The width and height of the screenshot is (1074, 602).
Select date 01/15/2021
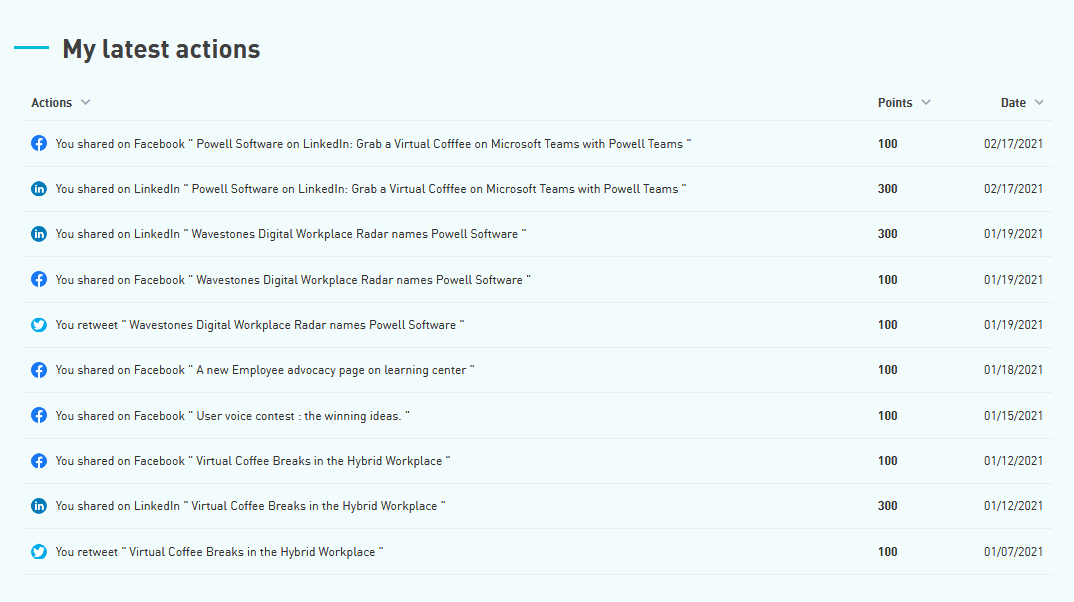click(x=1013, y=416)
